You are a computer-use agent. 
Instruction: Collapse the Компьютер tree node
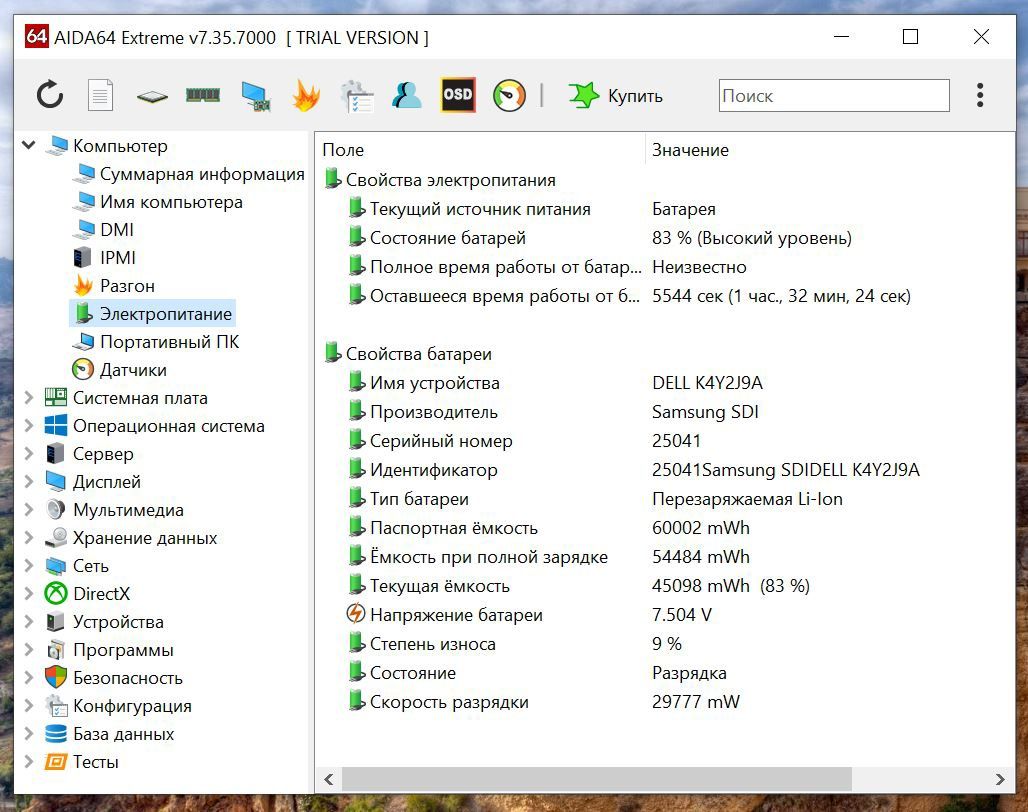point(29,145)
